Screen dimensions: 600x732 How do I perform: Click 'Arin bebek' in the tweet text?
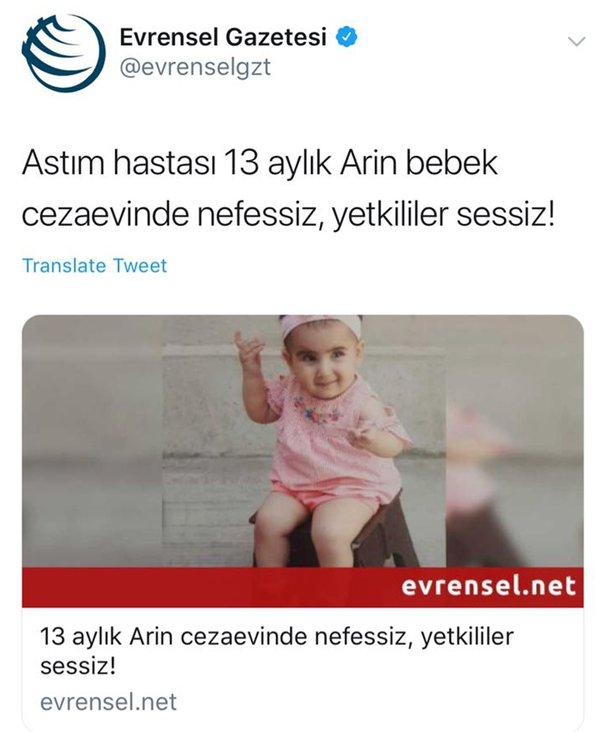tap(419, 163)
